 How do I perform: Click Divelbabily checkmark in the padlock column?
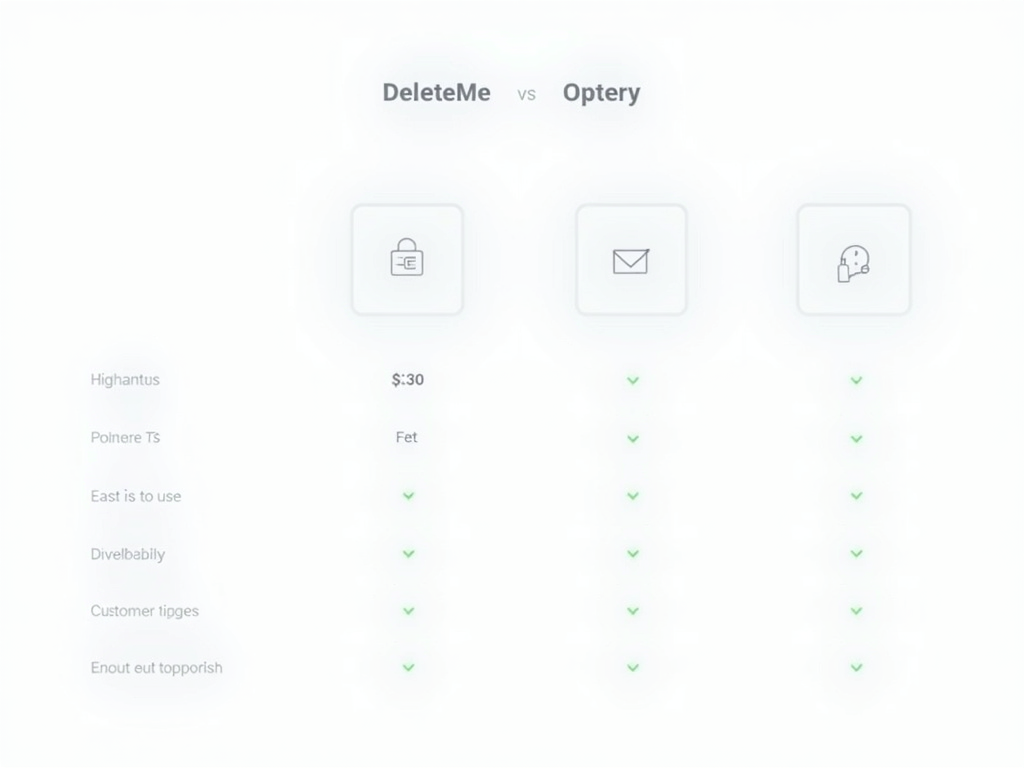point(408,554)
